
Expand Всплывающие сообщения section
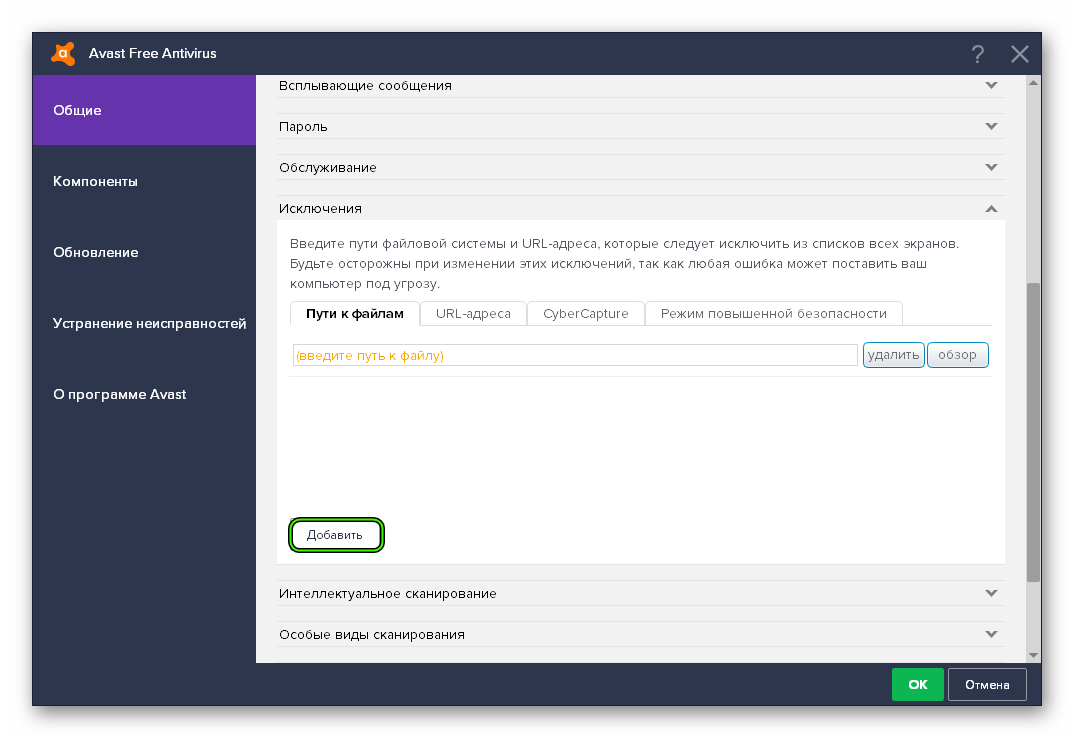(640, 86)
